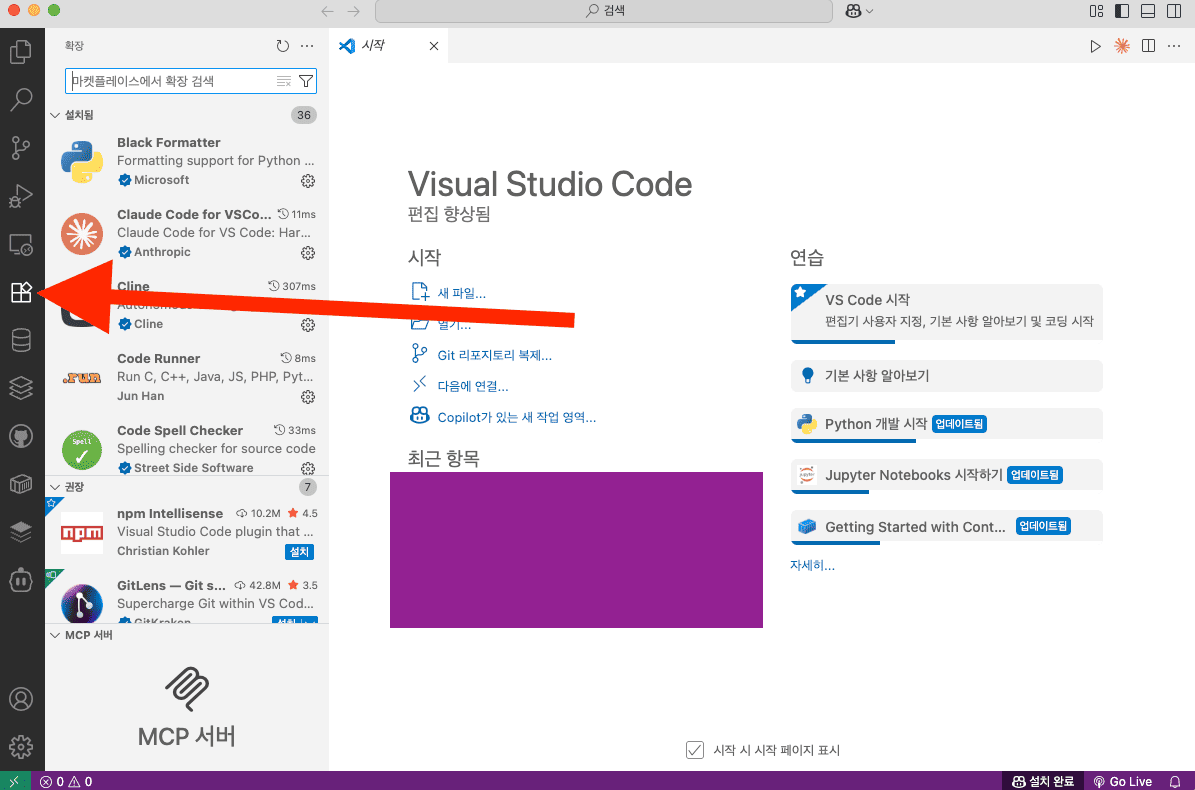Image resolution: width=1195 pixels, height=790 pixels.
Task: Open the Accounts menu icon
Action: [x=21, y=699]
